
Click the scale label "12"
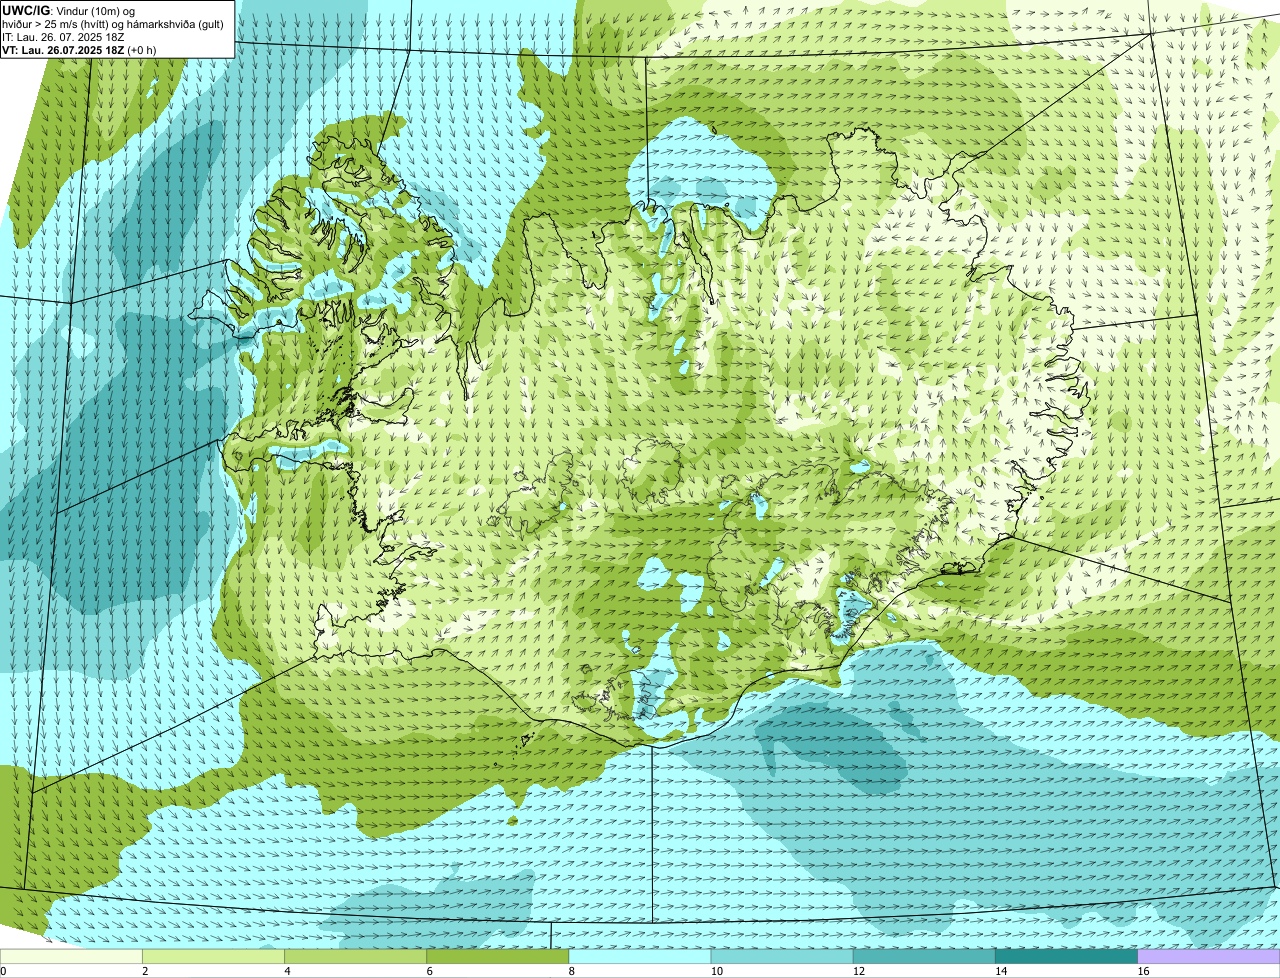click(858, 971)
